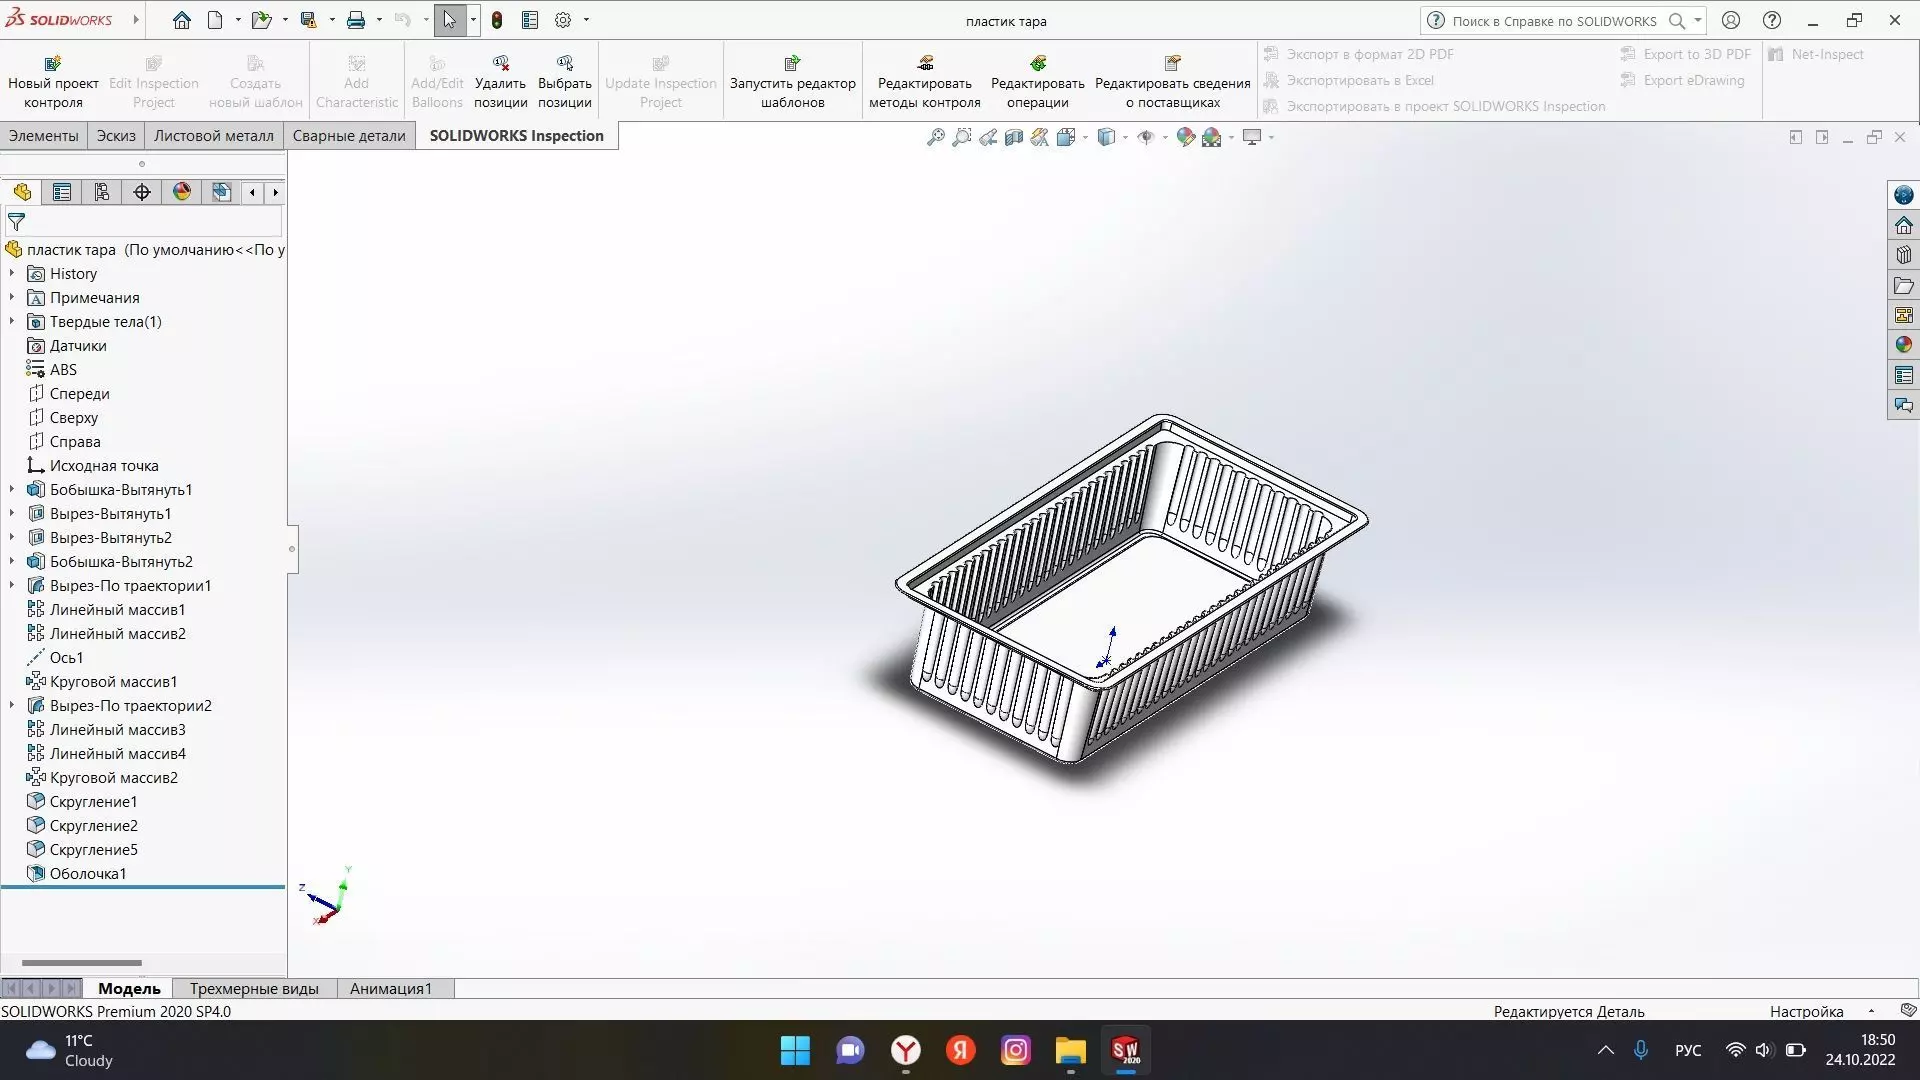Click the Previous View icon
Screen dimensions: 1920x1080
tap(988, 137)
